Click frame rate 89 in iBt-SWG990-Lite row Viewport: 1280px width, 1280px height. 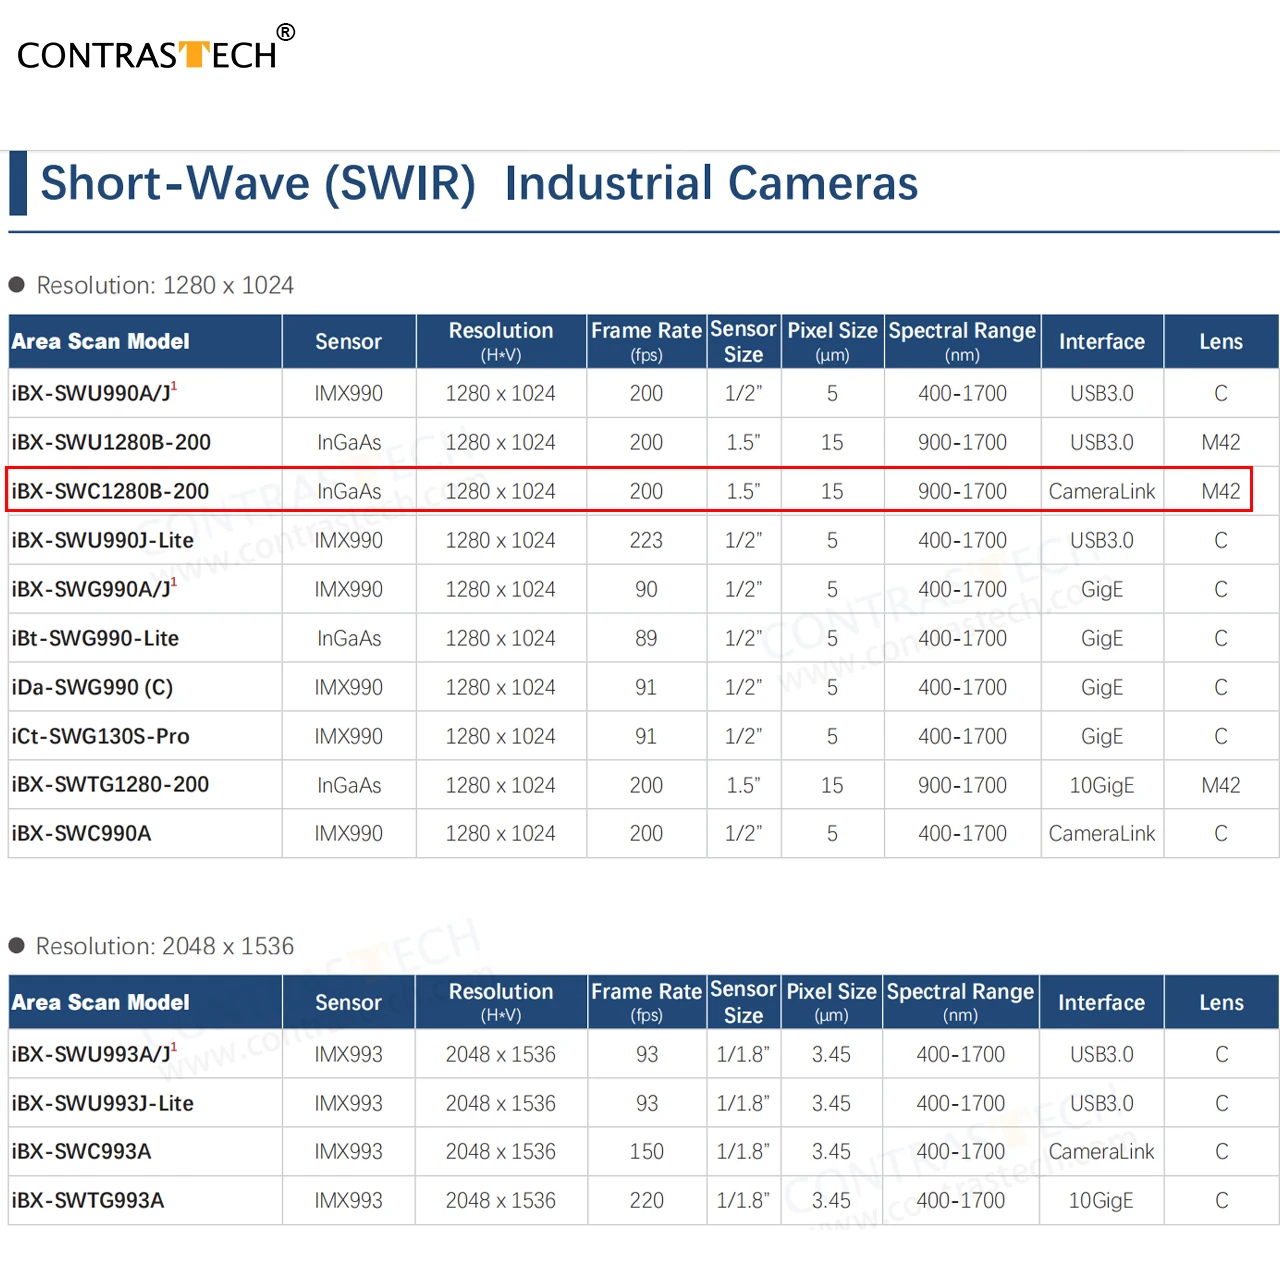[646, 638]
